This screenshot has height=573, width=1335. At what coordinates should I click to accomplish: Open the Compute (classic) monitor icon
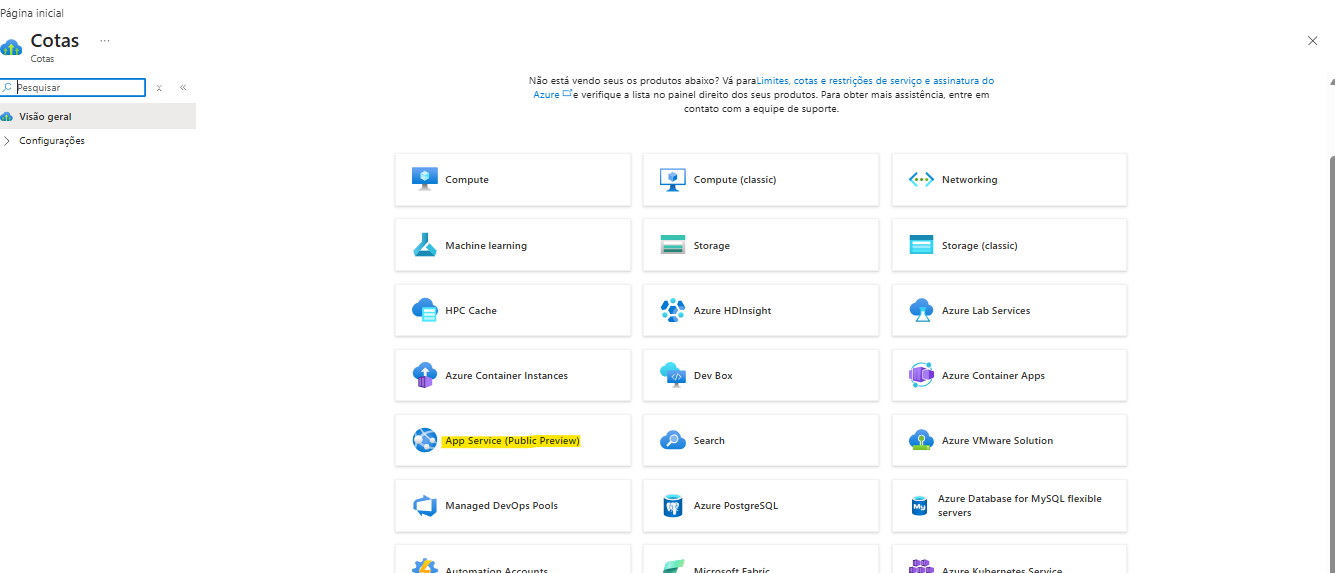(673, 179)
